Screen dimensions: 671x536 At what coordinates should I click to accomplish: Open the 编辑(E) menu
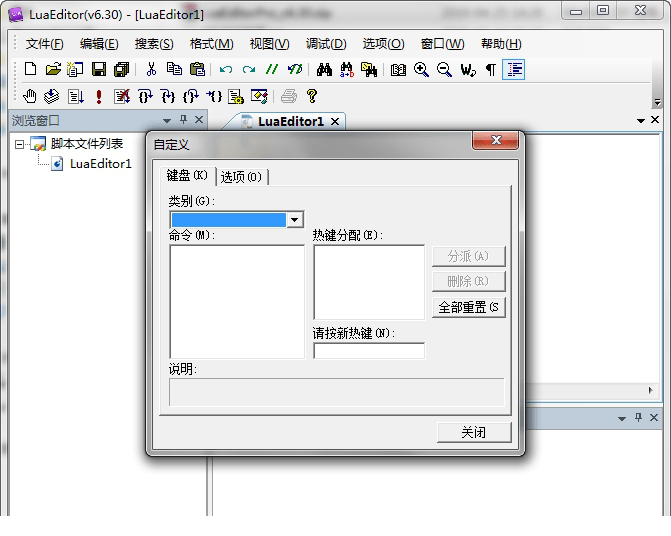(x=99, y=44)
